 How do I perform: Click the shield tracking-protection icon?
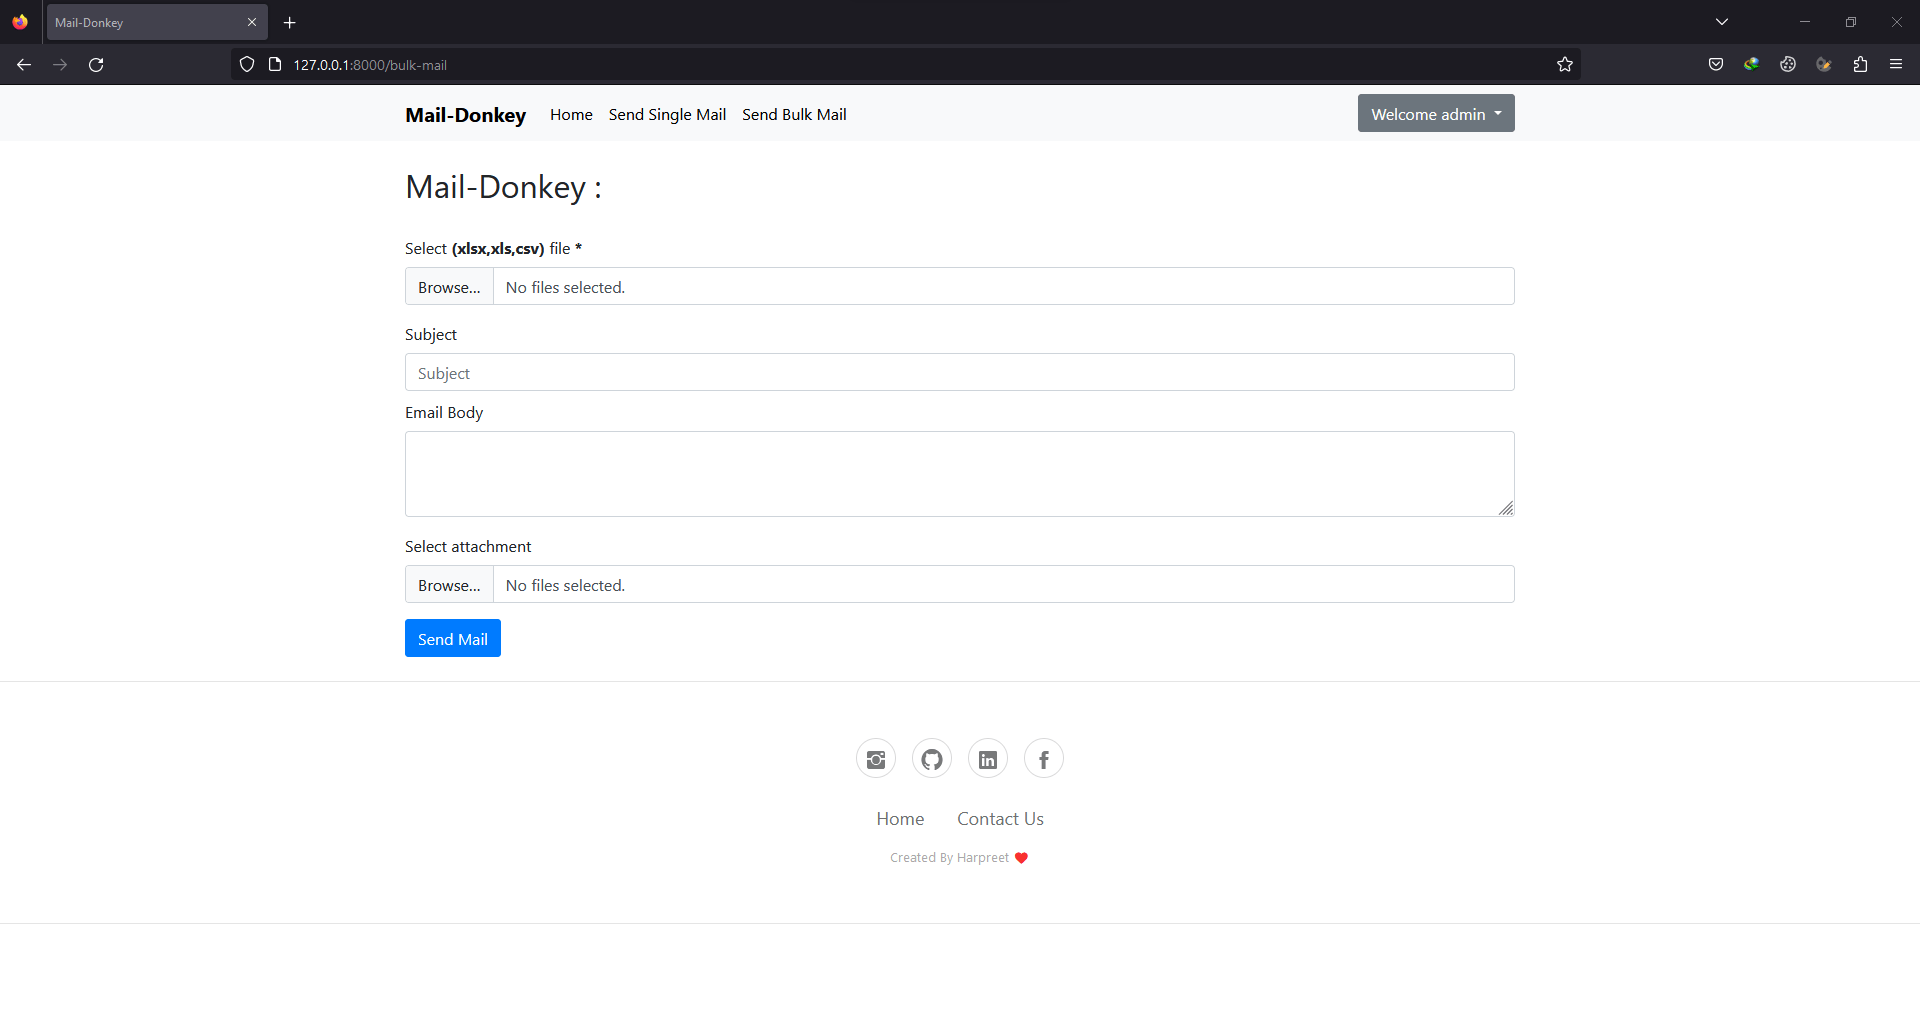246,64
